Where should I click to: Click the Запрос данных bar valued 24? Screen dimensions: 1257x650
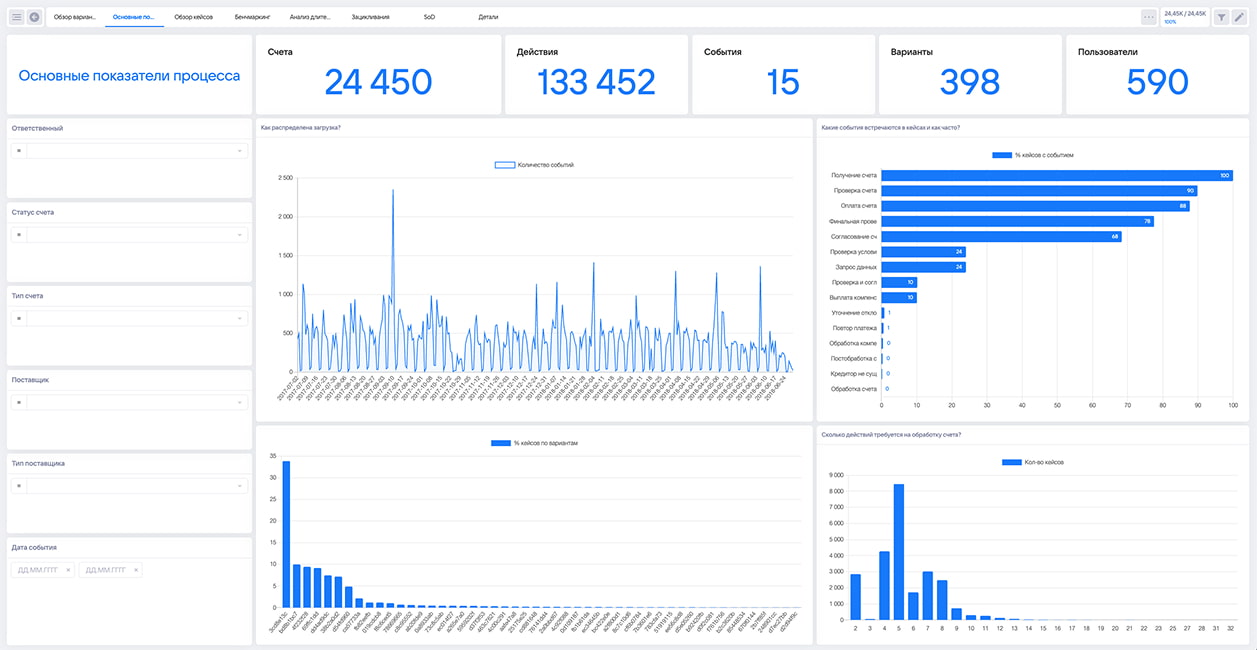point(923,267)
